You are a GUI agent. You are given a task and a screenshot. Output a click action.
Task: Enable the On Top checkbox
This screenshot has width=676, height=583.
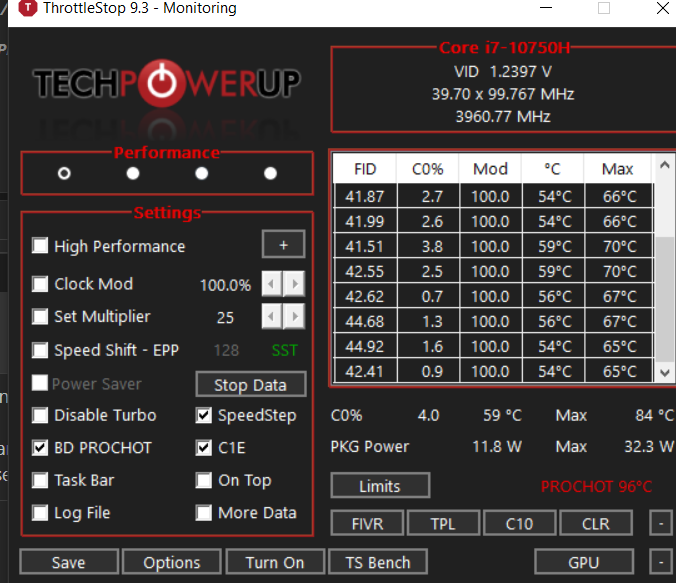click(203, 480)
